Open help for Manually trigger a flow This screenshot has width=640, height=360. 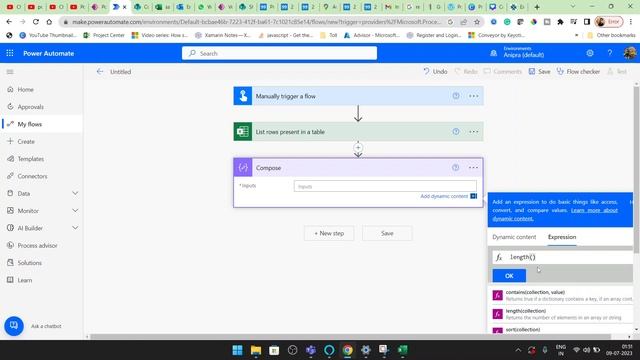click(x=456, y=96)
